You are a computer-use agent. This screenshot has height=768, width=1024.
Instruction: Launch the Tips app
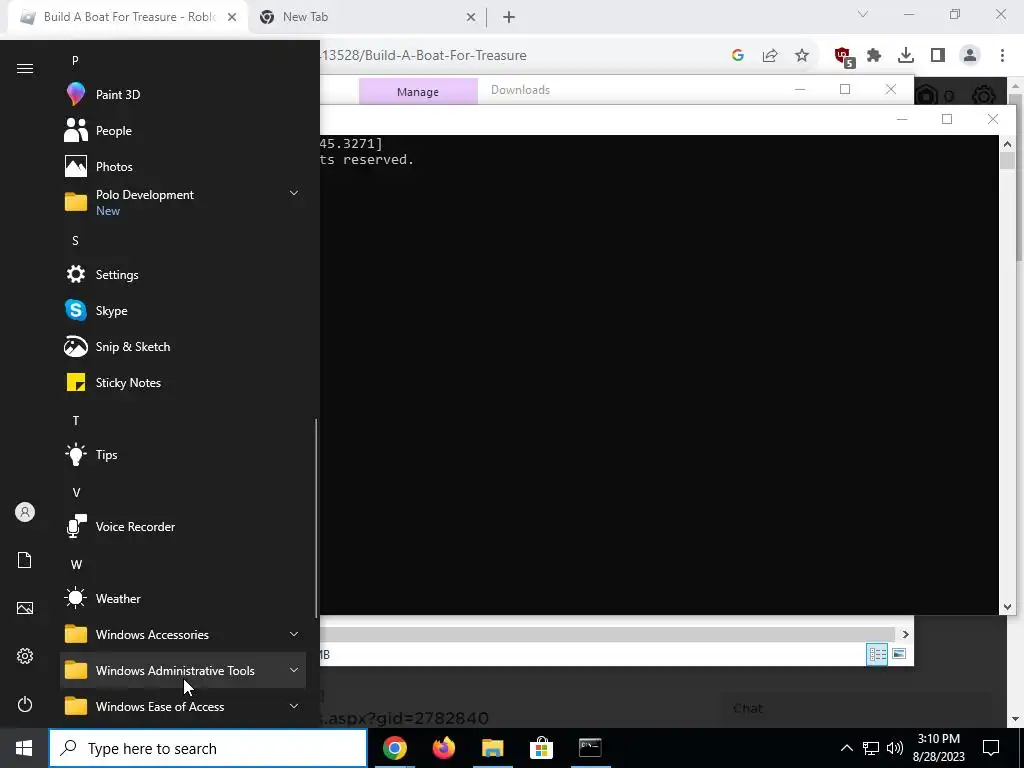click(183, 455)
